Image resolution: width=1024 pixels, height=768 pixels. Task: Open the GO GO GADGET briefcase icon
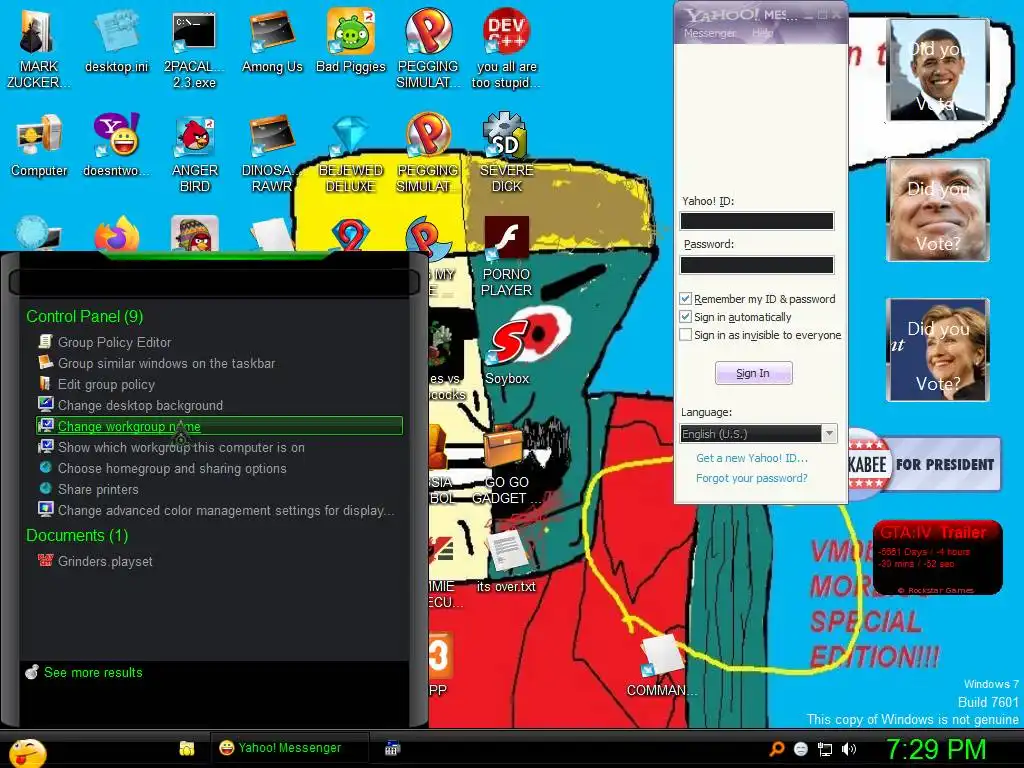[506, 465]
